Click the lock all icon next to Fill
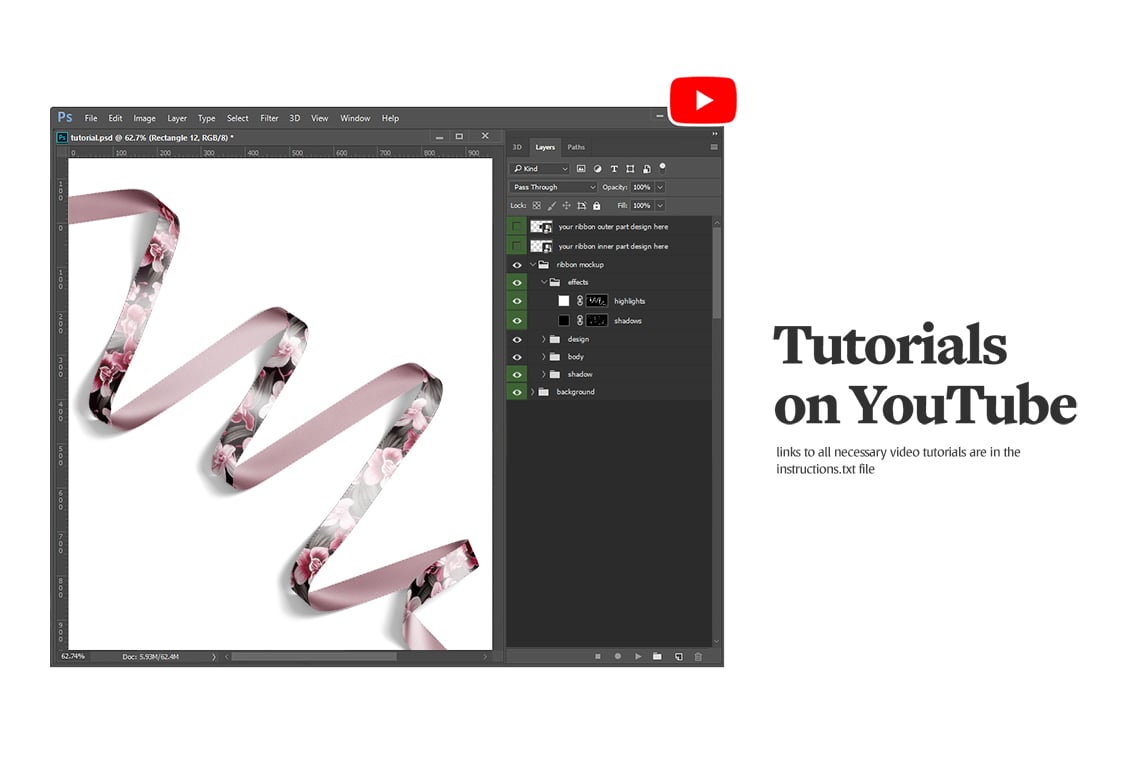The width and height of the screenshot is (1138, 759). (x=597, y=205)
